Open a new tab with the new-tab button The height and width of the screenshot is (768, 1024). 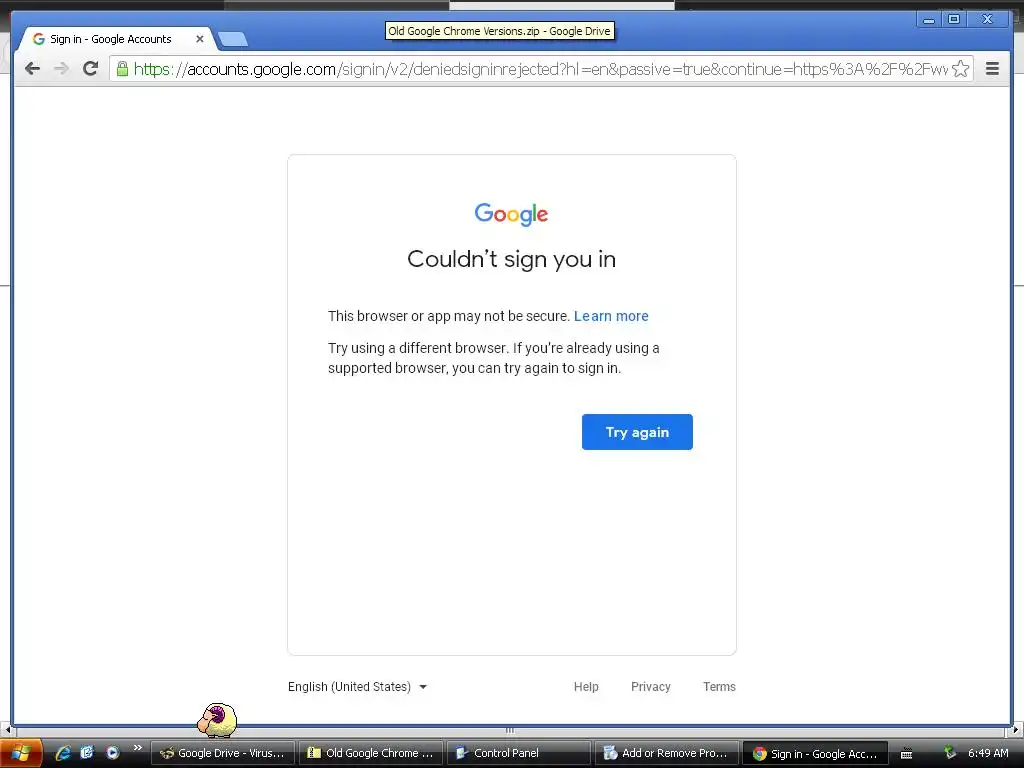point(232,39)
